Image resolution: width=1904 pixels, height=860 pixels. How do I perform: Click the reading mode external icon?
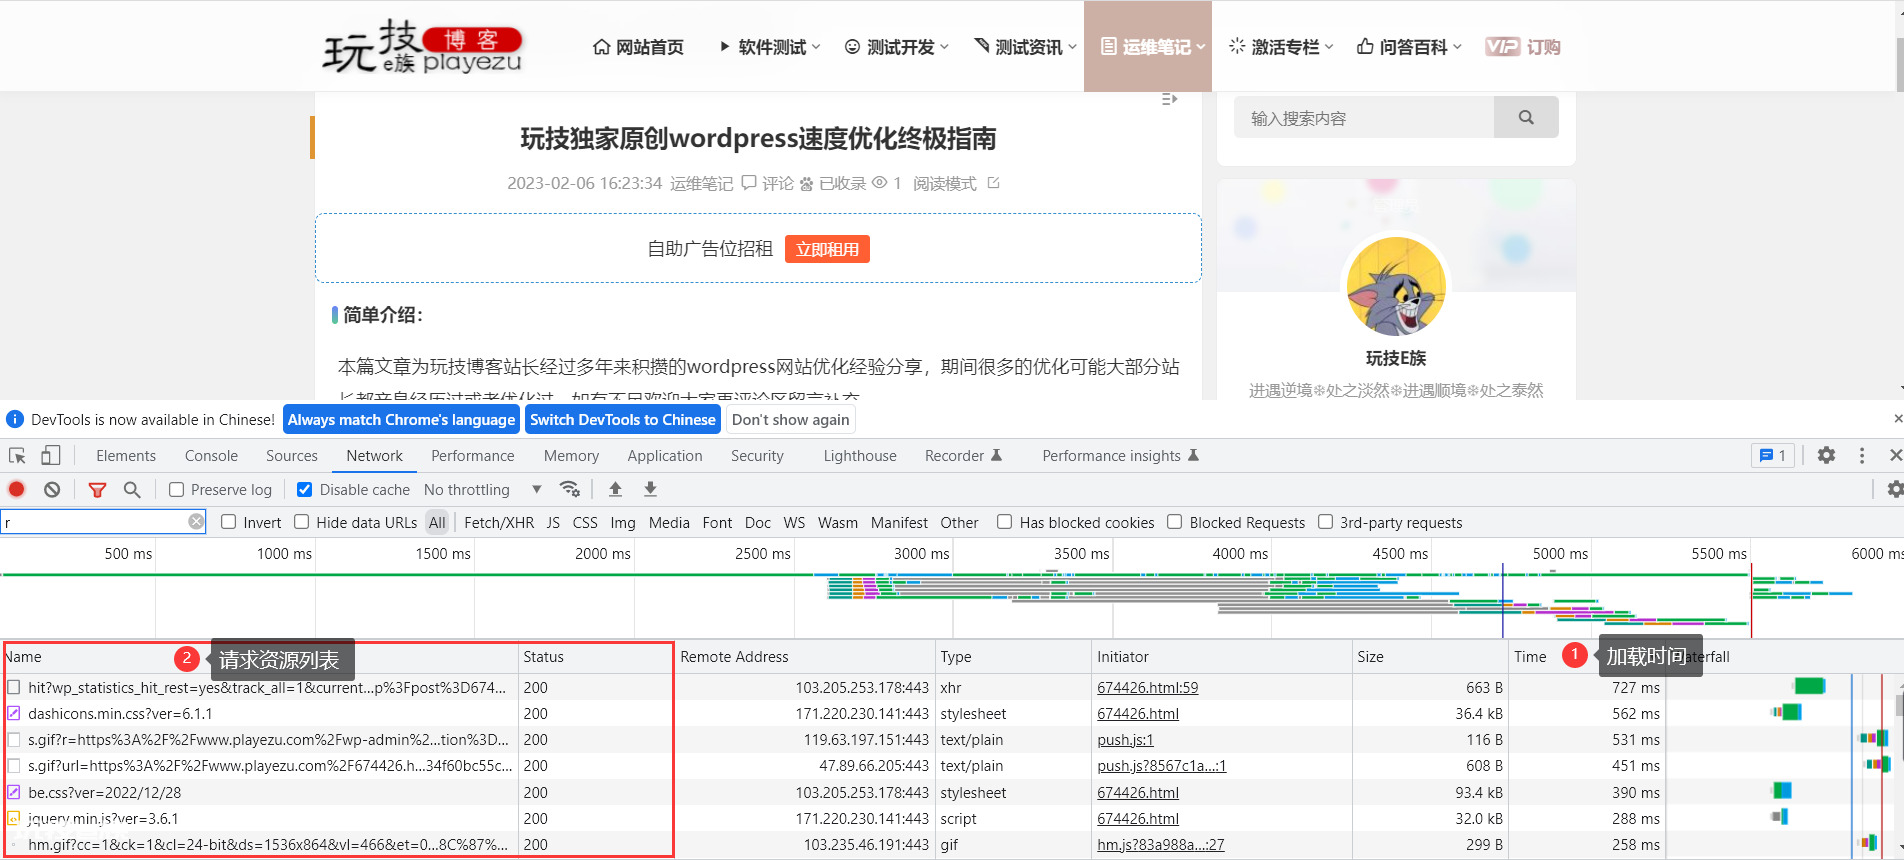point(993,183)
